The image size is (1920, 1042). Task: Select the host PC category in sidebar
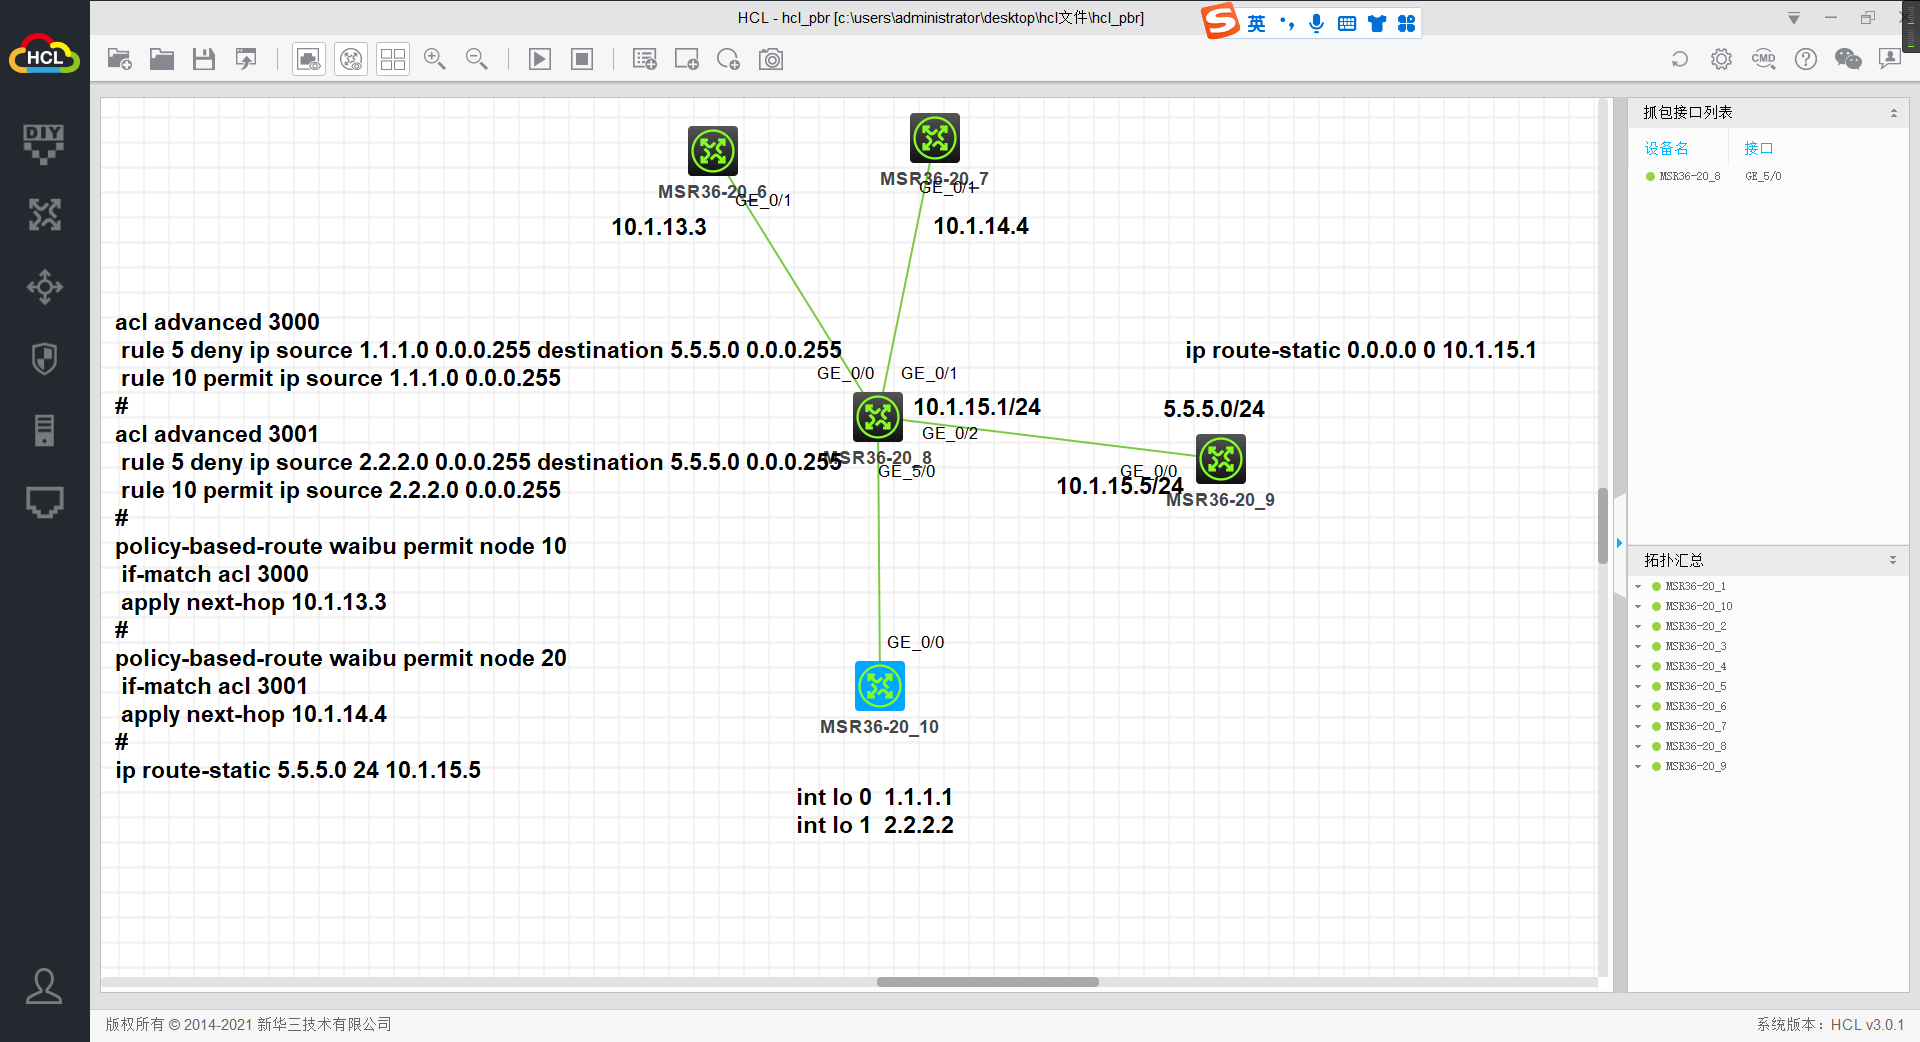tap(44, 502)
